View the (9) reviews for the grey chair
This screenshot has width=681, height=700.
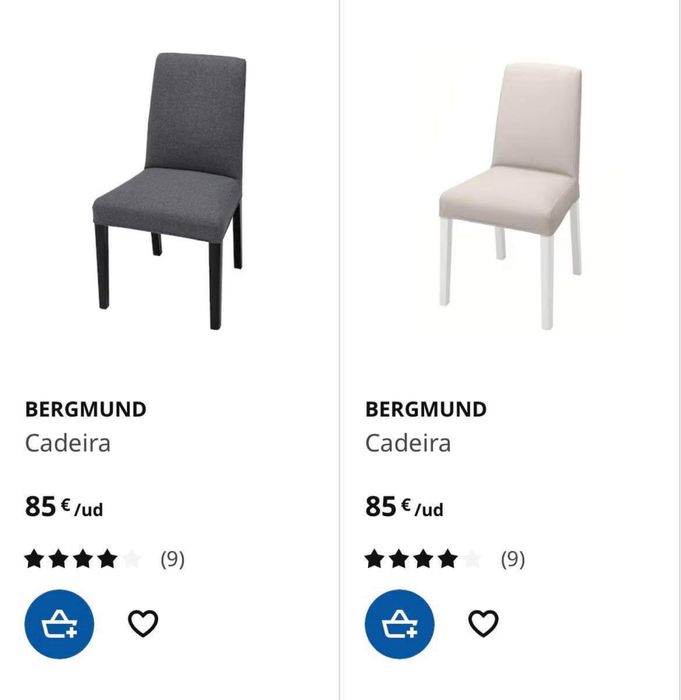(x=173, y=559)
